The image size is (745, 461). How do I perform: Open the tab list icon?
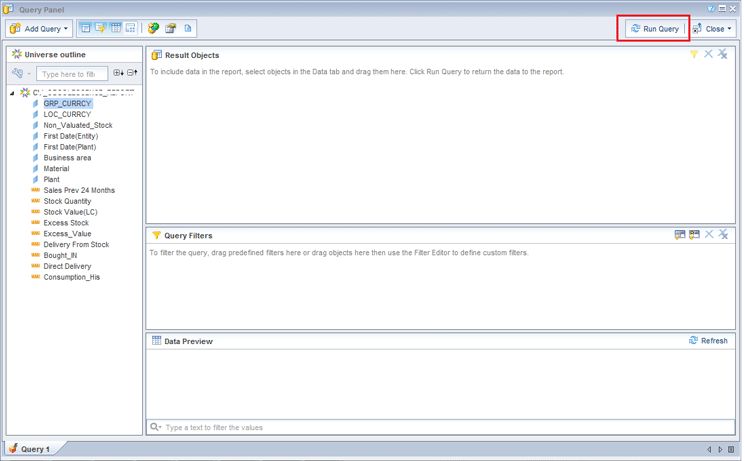pos(731,449)
